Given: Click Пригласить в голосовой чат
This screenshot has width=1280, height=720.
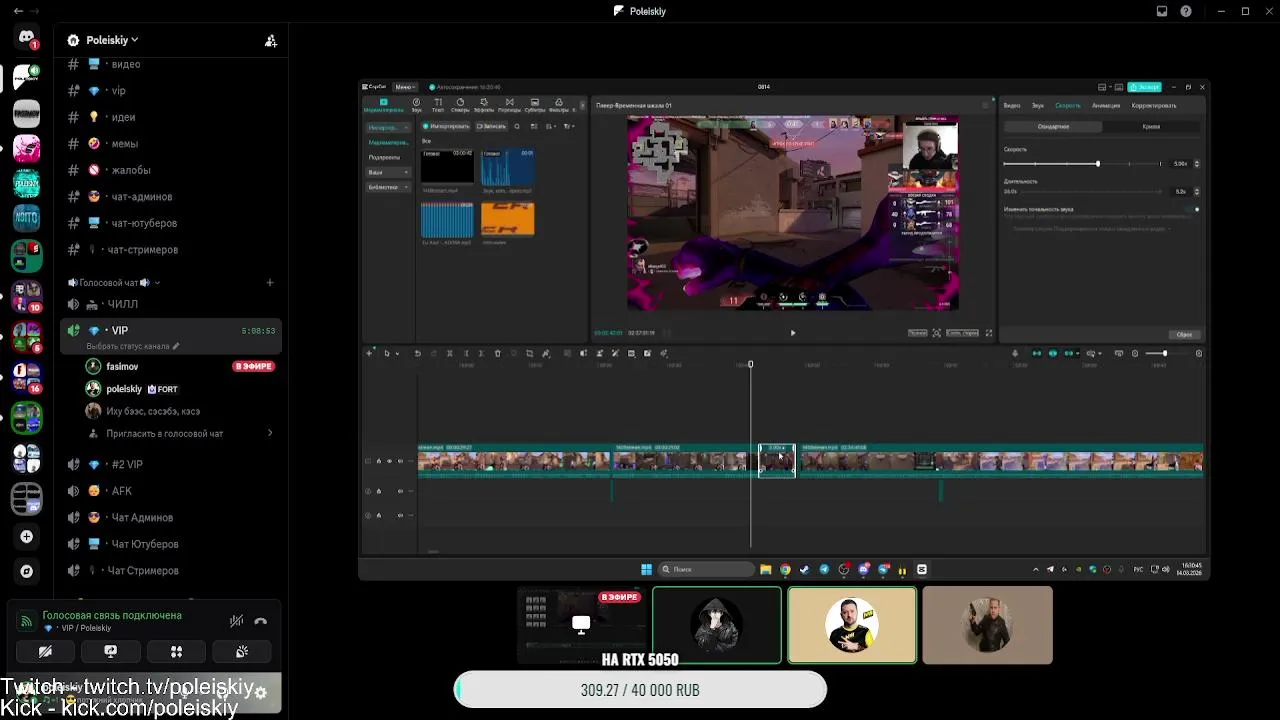Looking at the screenshot, I should point(165,433).
